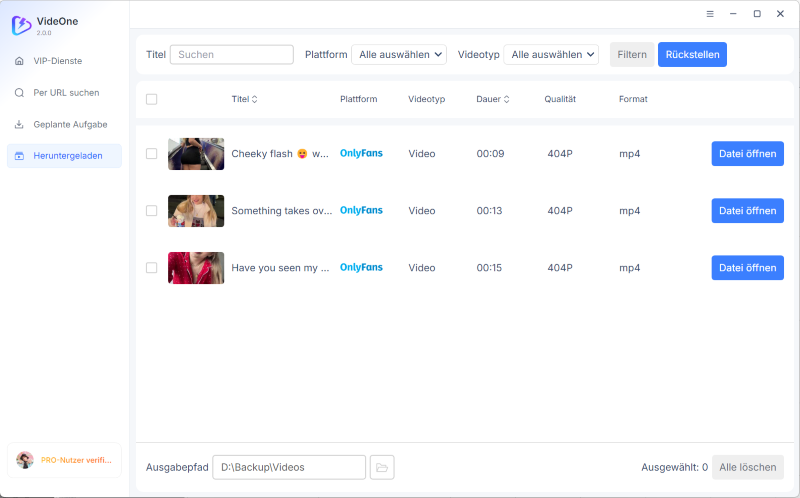
Task: Click the Qualität column header
Action: [560, 99]
